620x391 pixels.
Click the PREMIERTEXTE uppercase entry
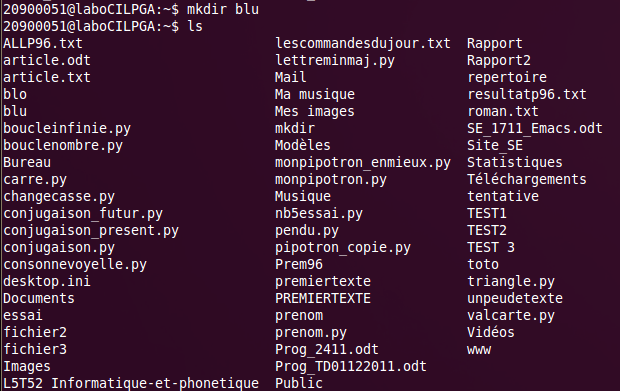point(323,298)
